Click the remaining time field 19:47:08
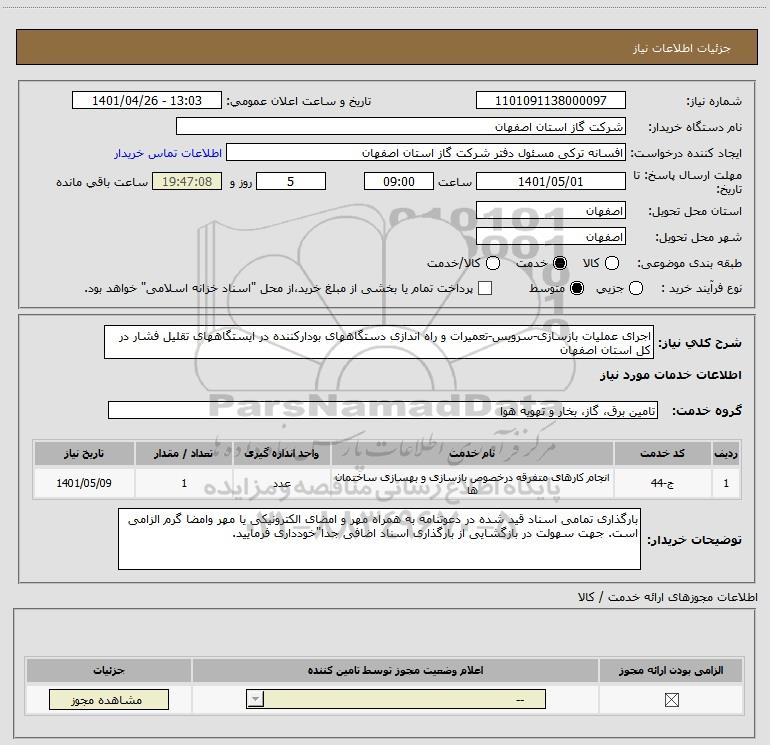Image resolution: width=770 pixels, height=745 pixels. click(x=187, y=182)
